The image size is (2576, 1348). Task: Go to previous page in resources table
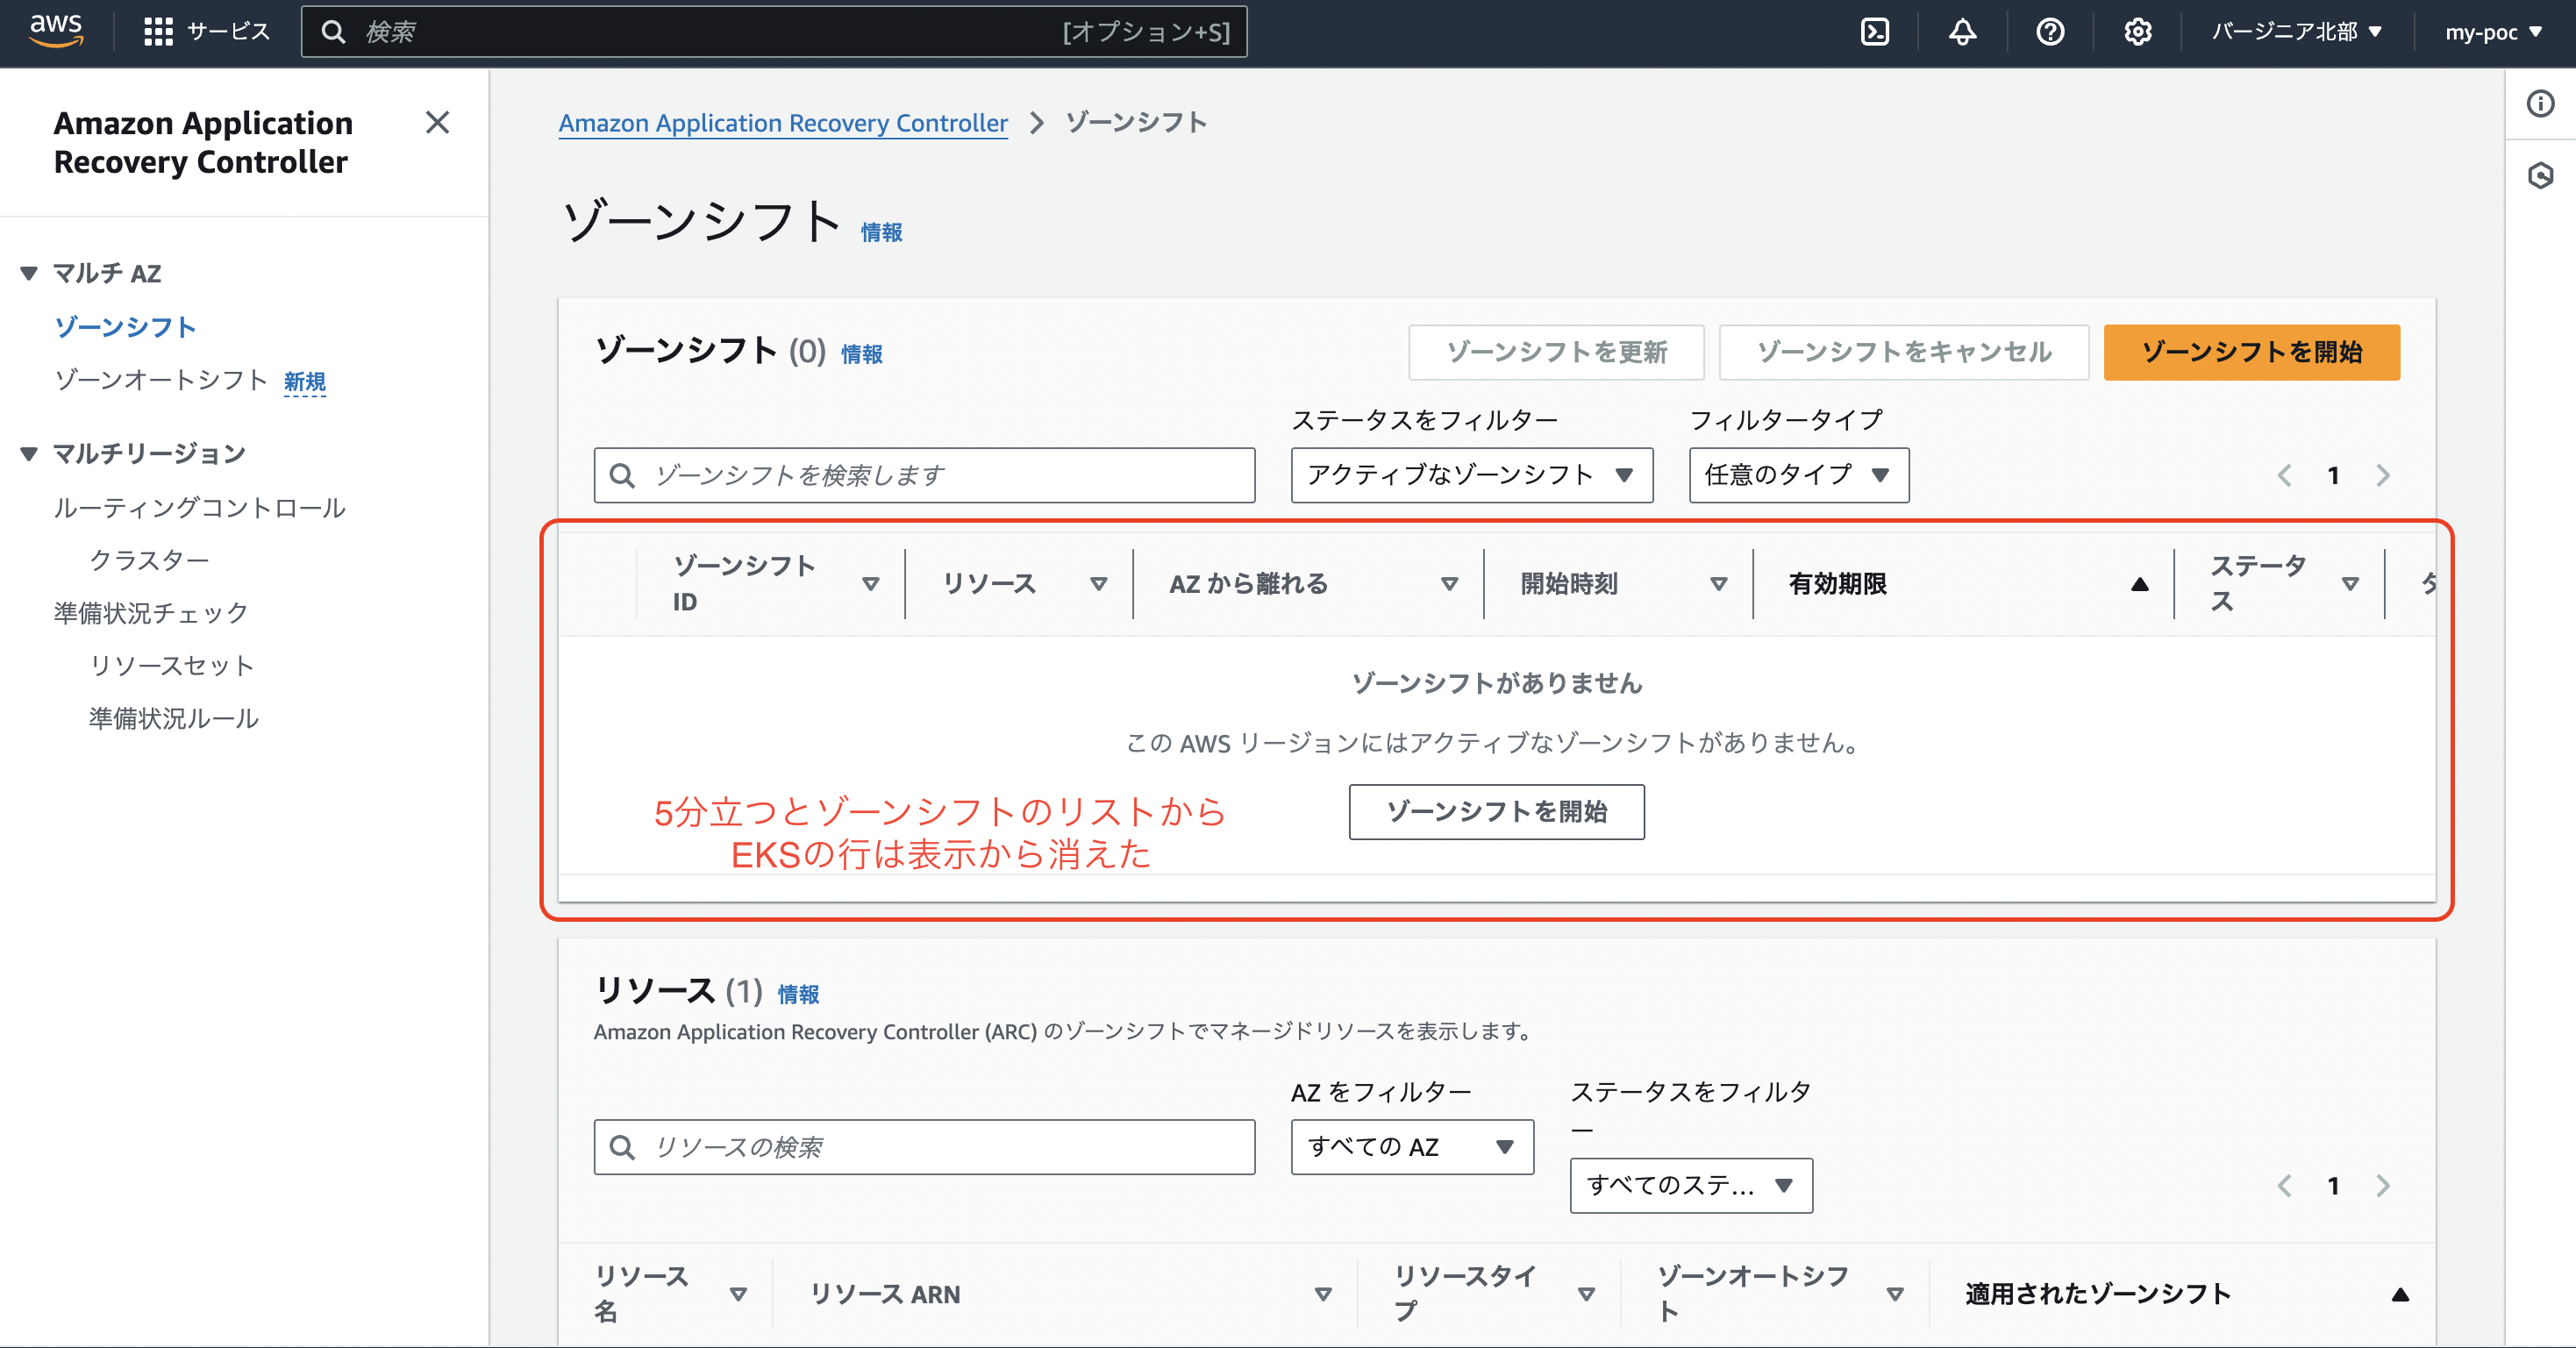(x=2284, y=1186)
